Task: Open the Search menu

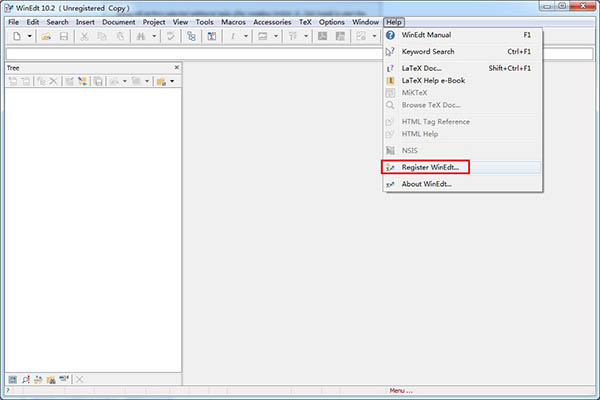Action: [x=57, y=22]
